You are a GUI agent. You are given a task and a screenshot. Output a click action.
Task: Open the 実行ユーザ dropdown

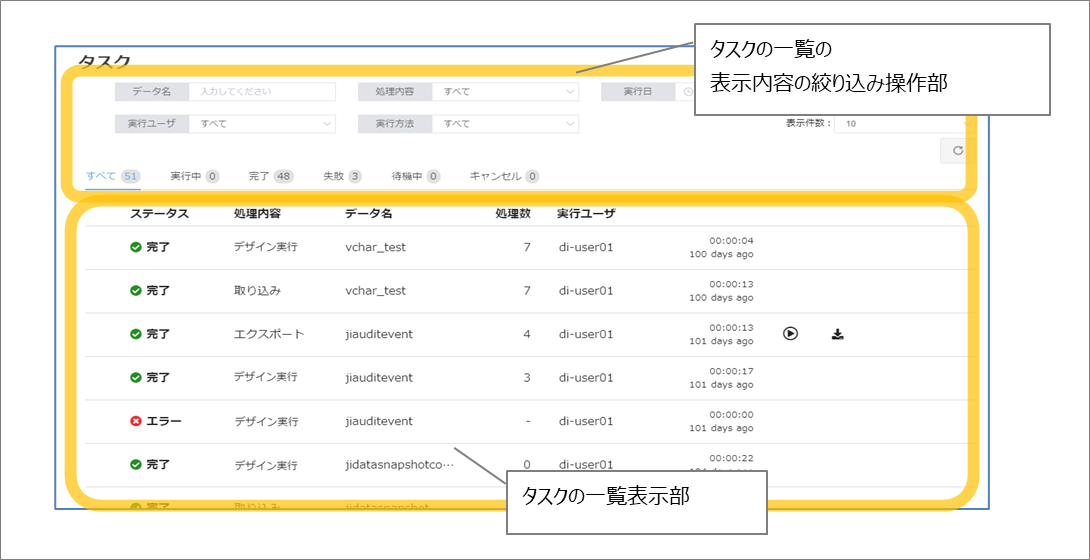pyautogui.click(x=263, y=124)
